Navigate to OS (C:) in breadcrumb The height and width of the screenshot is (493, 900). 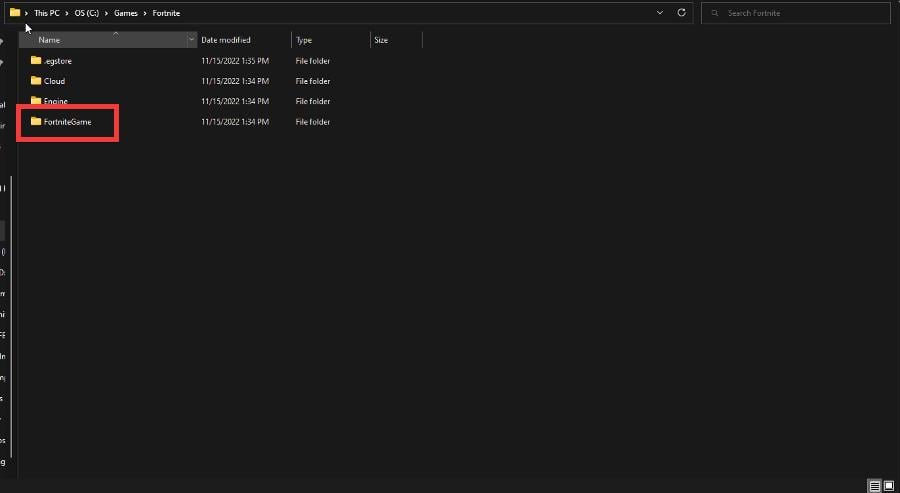tap(87, 13)
